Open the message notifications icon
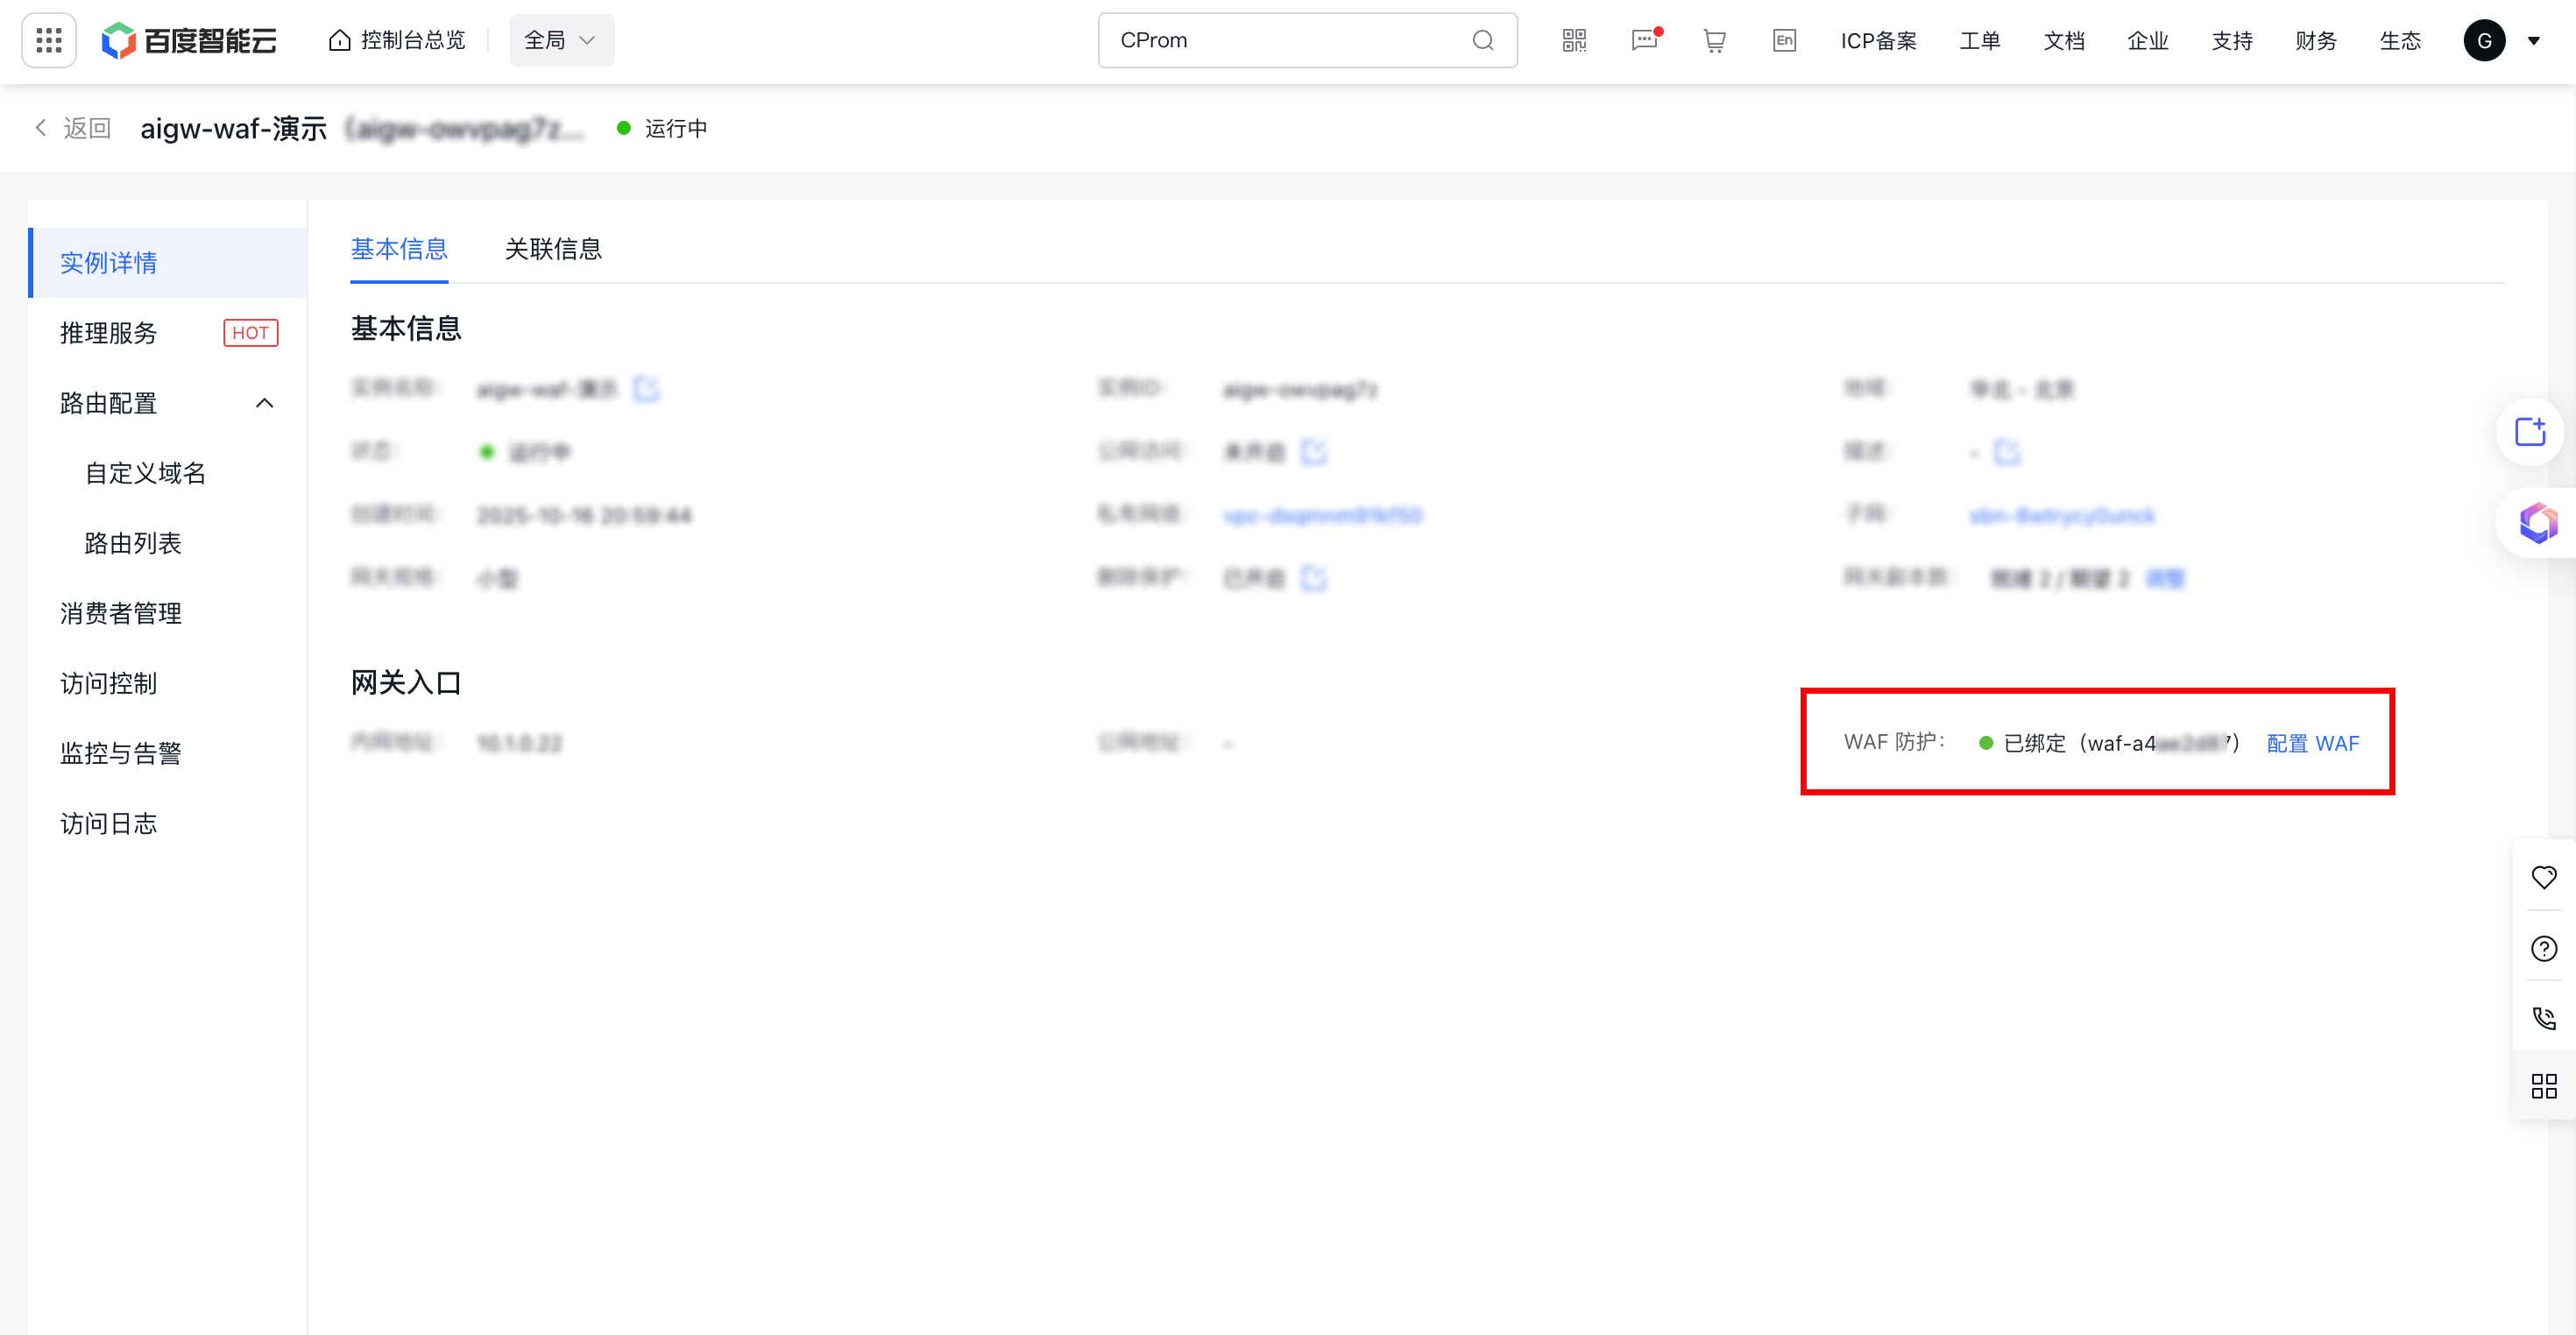Image resolution: width=2576 pixels, height=1335 pixels. tap(1644, 40)
